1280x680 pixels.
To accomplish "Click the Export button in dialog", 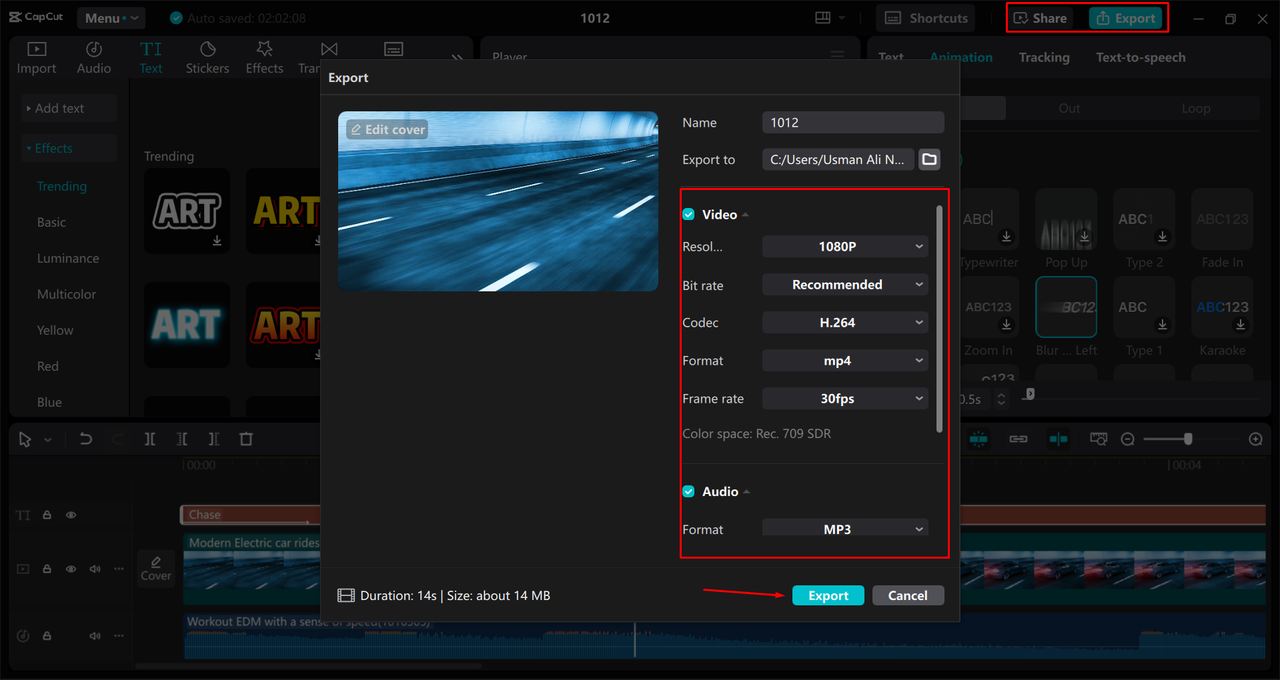I will pyautogui.click(x=828, y=595).
